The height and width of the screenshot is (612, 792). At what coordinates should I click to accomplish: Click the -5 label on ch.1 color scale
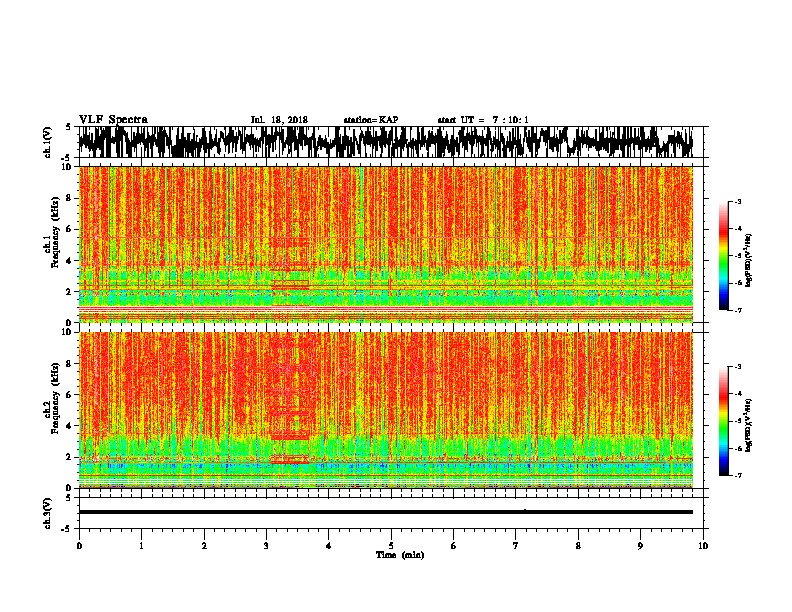[737, 256]
